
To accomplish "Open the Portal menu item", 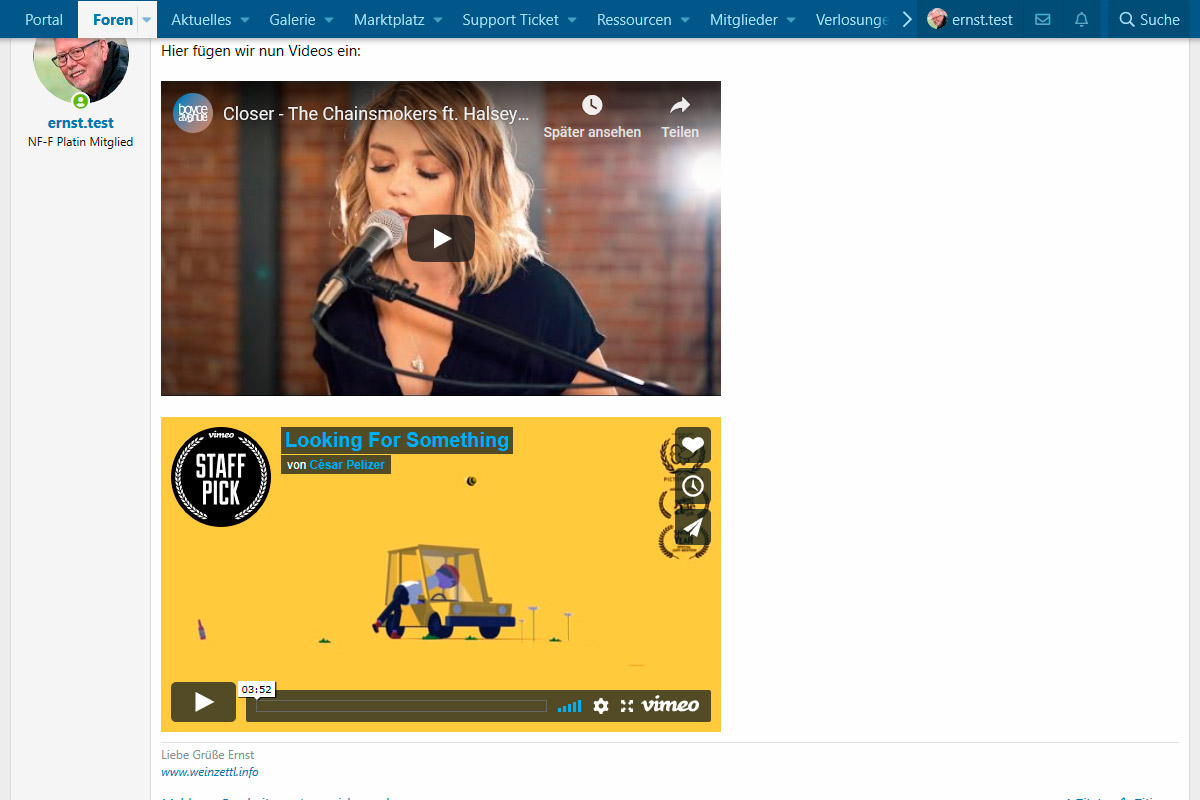I will coord(44,19).
